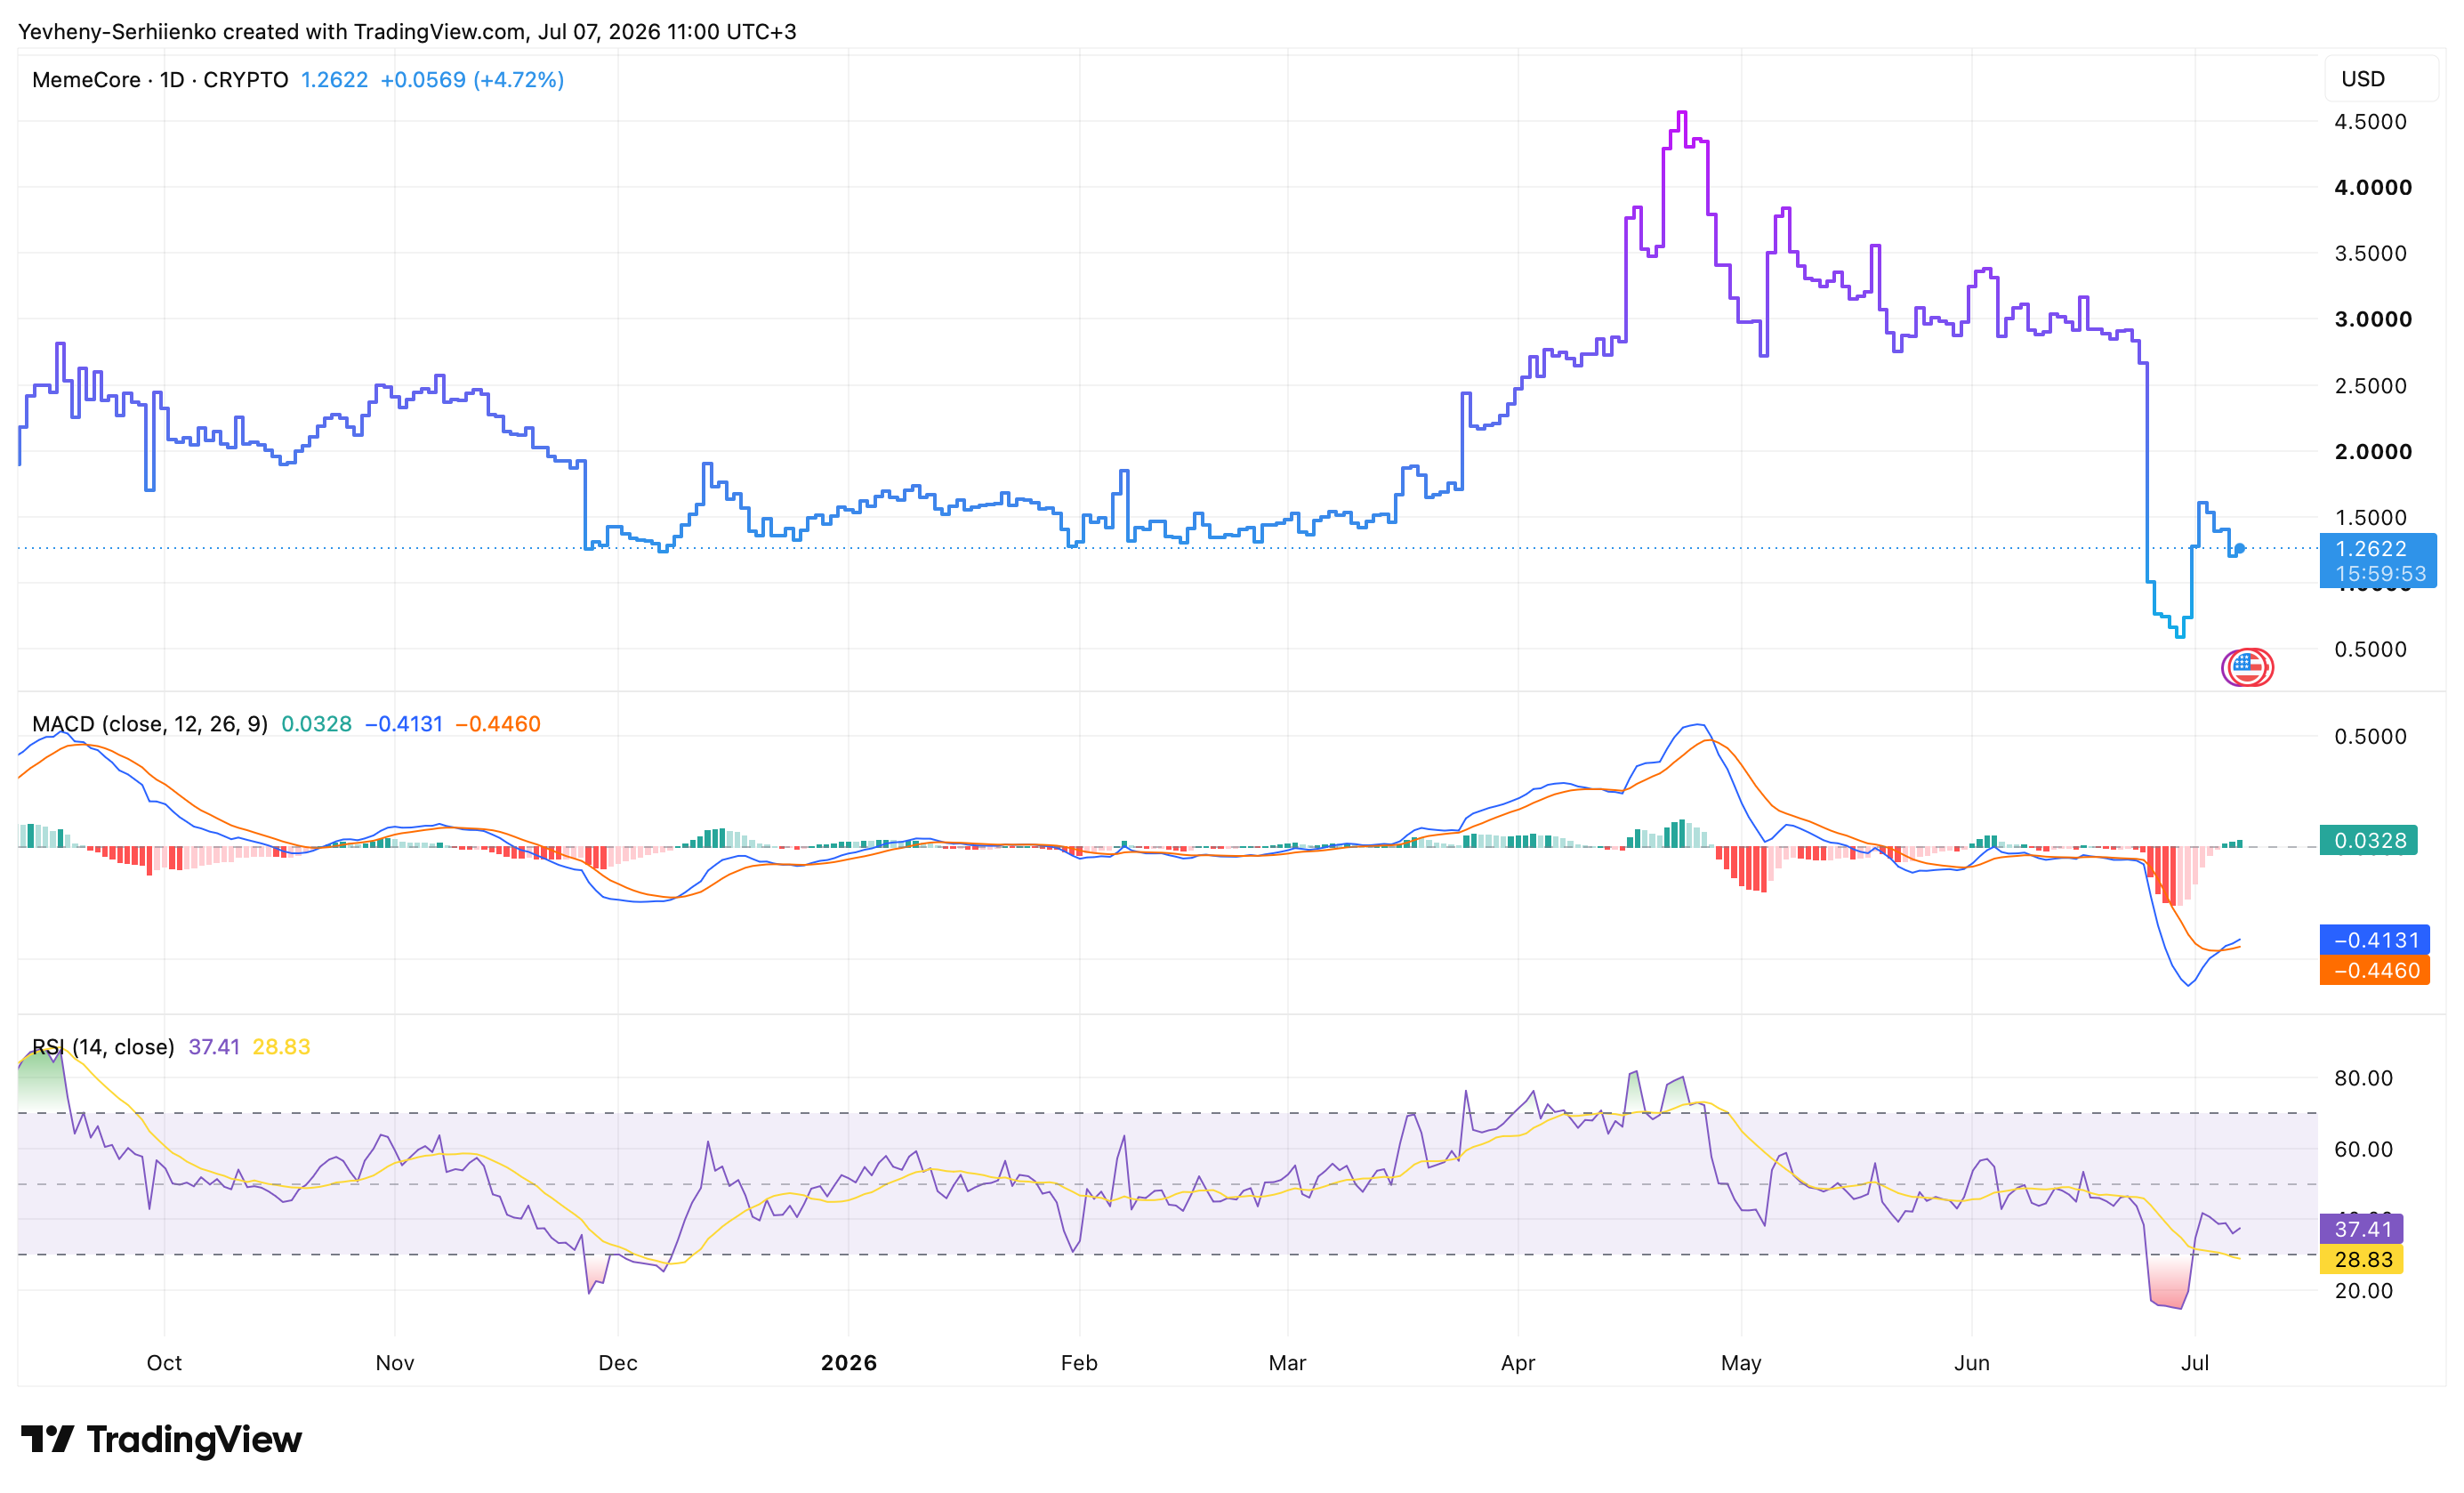Click the last price dot on line

tap(2240, 548)
